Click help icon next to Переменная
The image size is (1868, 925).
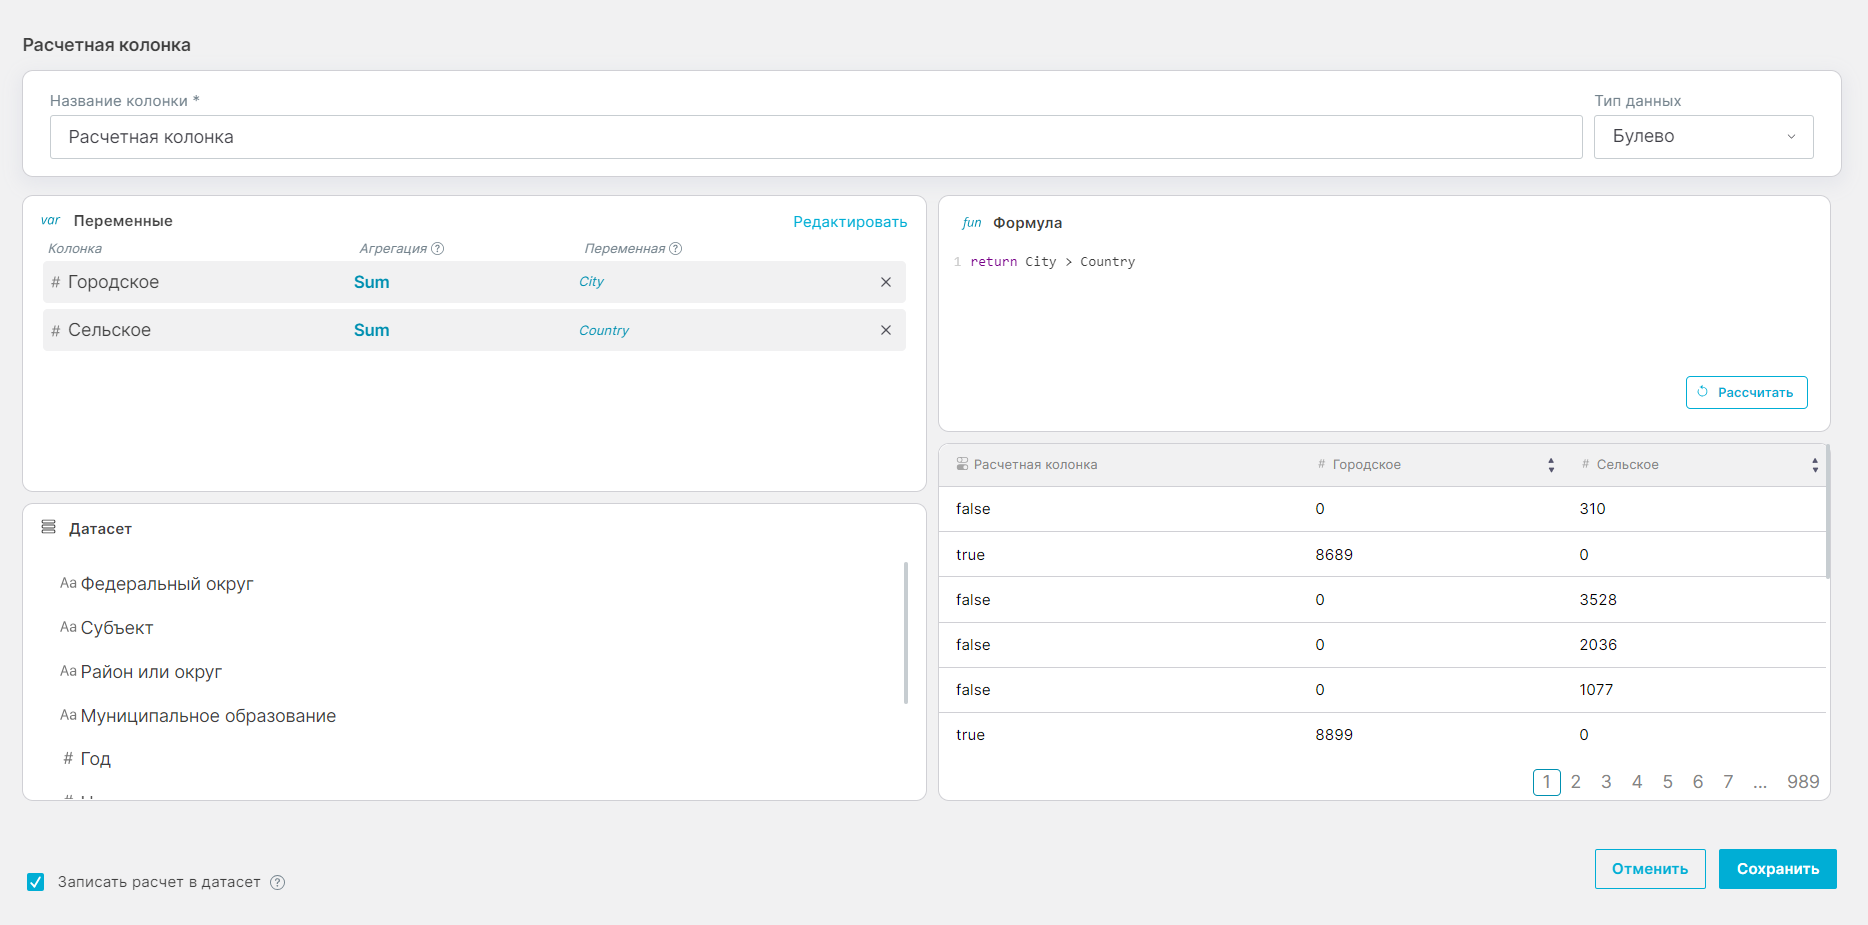click(676, 249)
